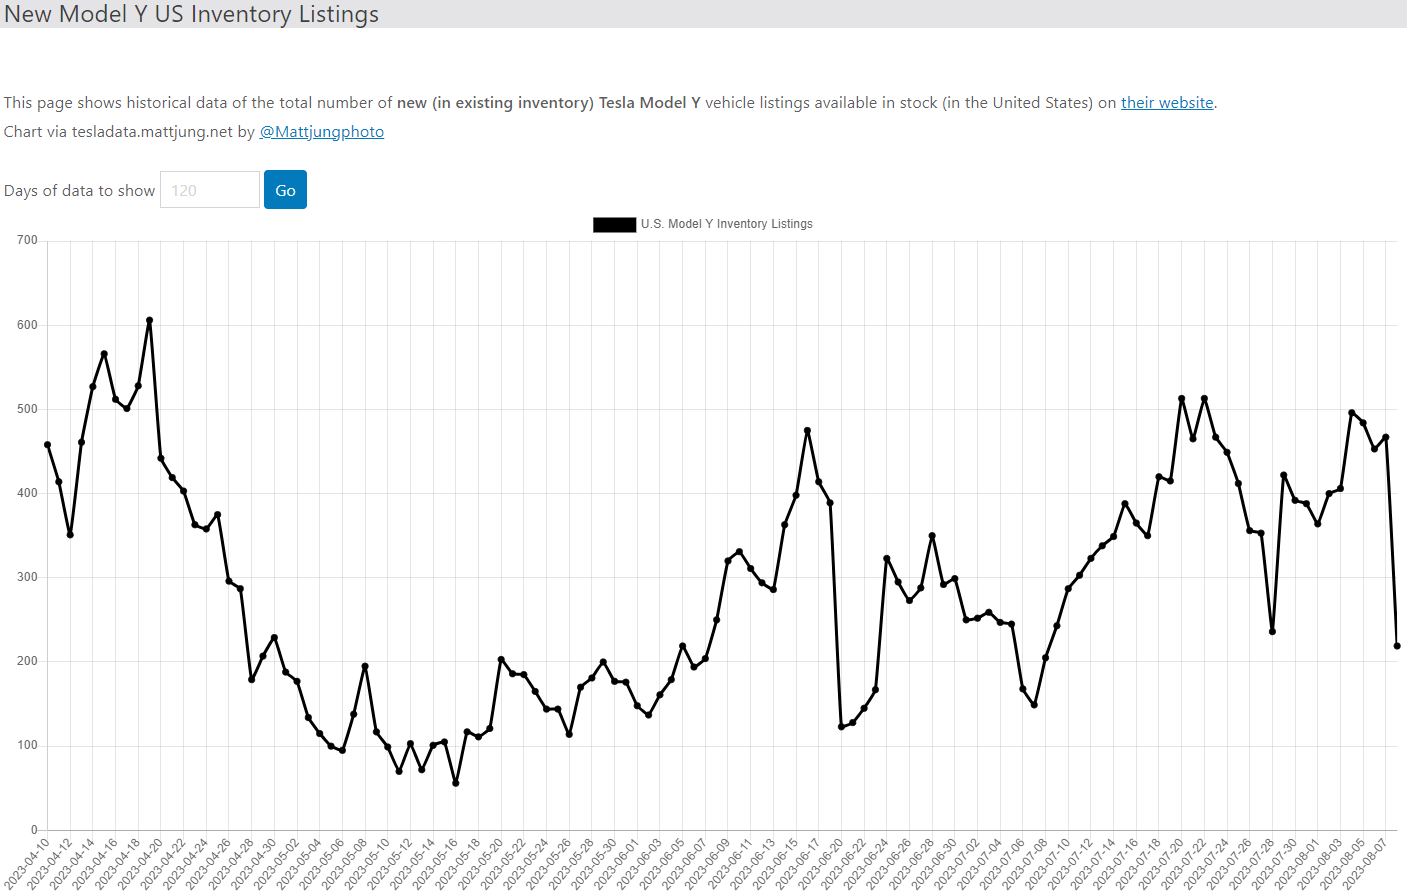Open the 'their website' link
The width and height of the screenshot is (1407, 895).
(1167, 102)
